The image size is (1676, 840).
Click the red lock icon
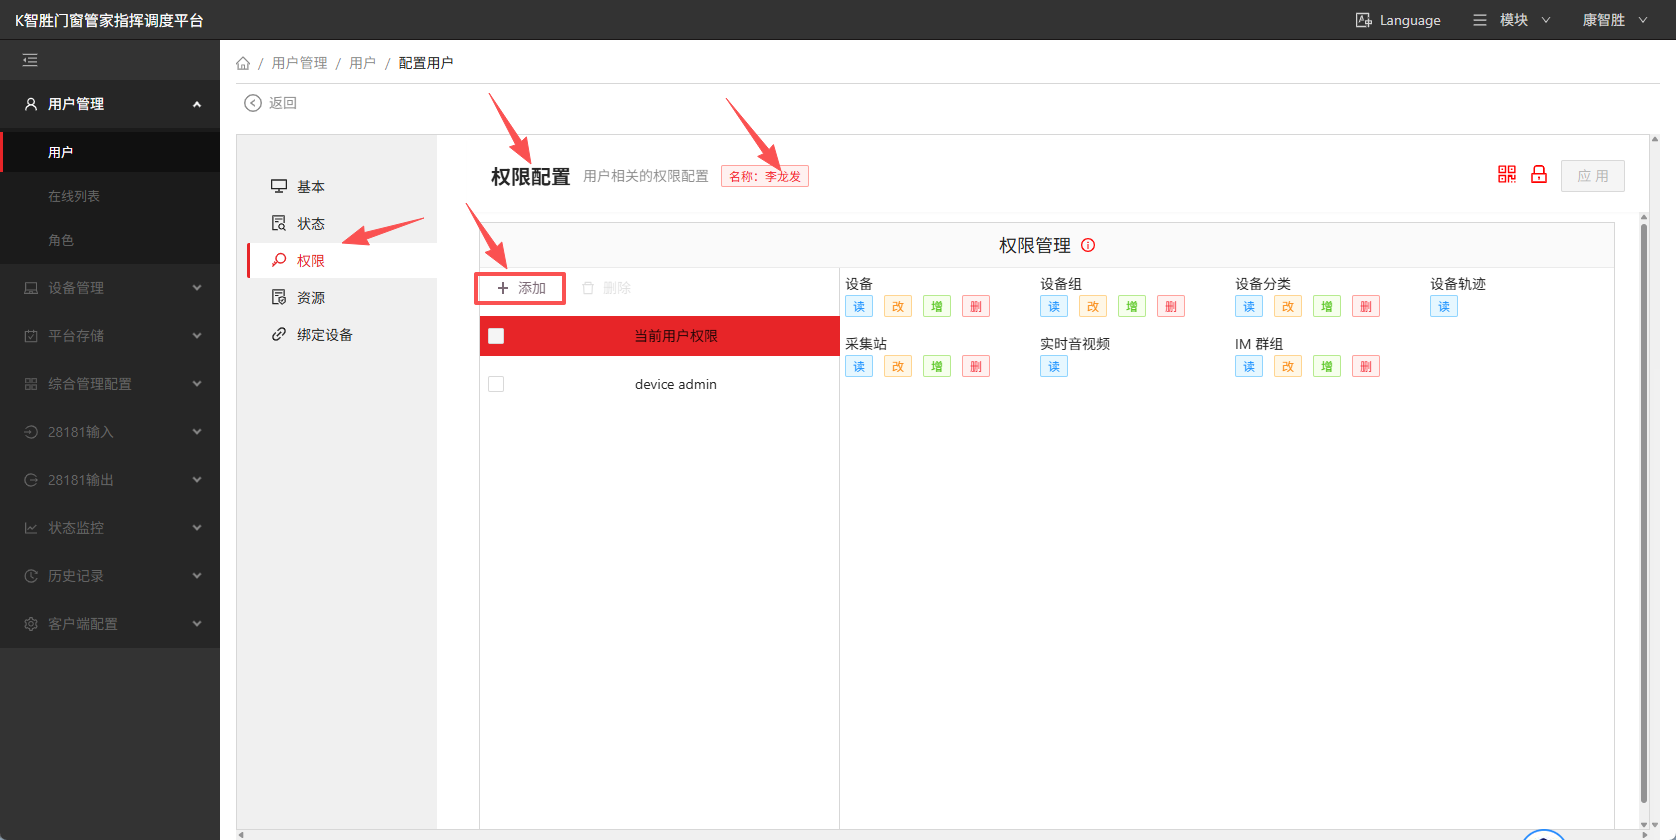[1539, 175]
